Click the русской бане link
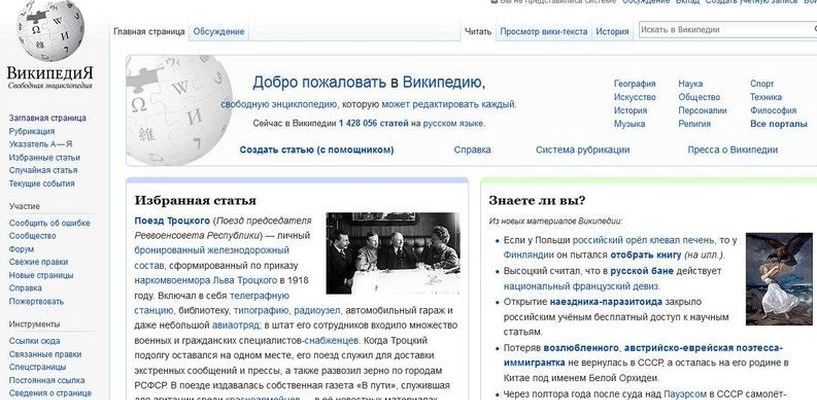Image resolution: width=817 pixels, height=400 pixels. tap(642, 271)
